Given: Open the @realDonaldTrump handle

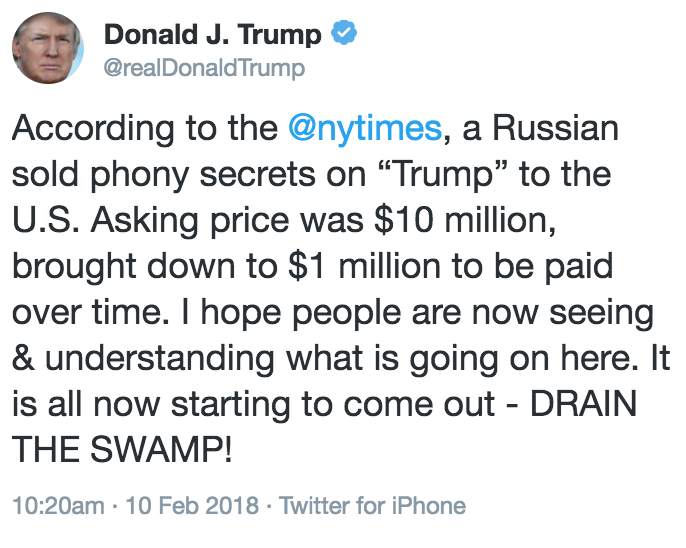Looking at the screenshot, I should point(204,68).
